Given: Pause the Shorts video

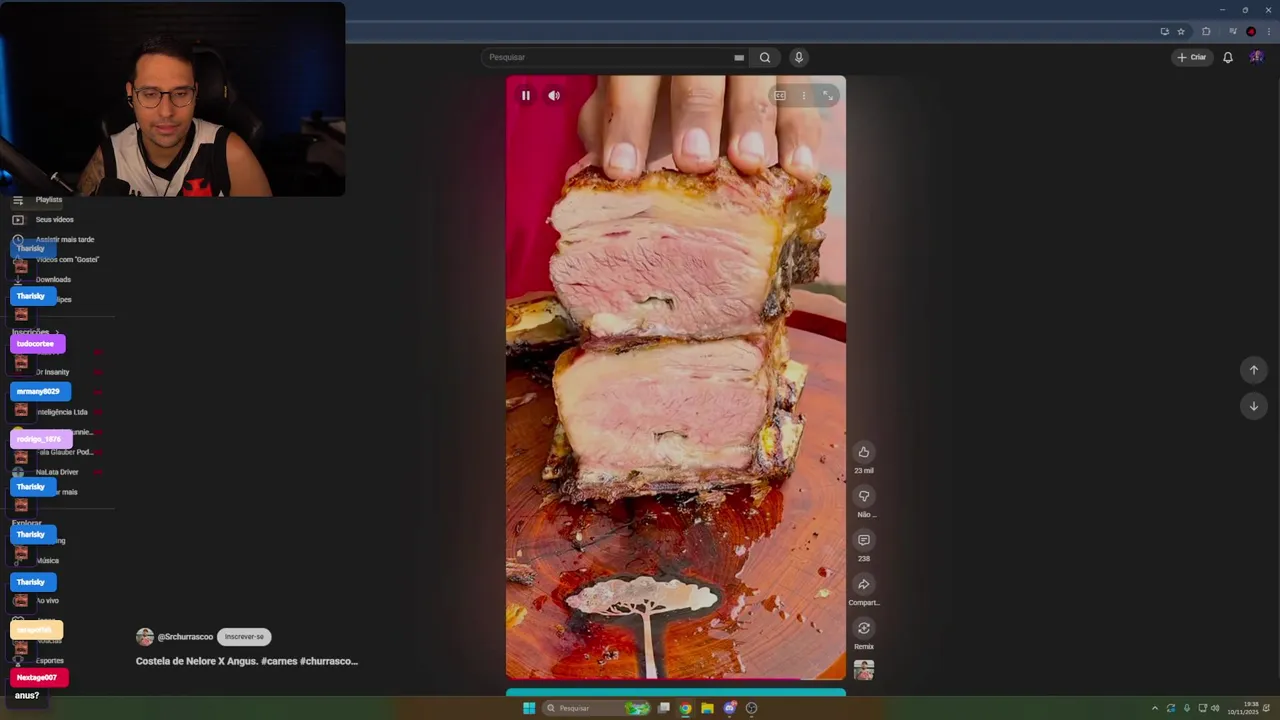Looking at the screenshot, I should [x=525, y=96].
